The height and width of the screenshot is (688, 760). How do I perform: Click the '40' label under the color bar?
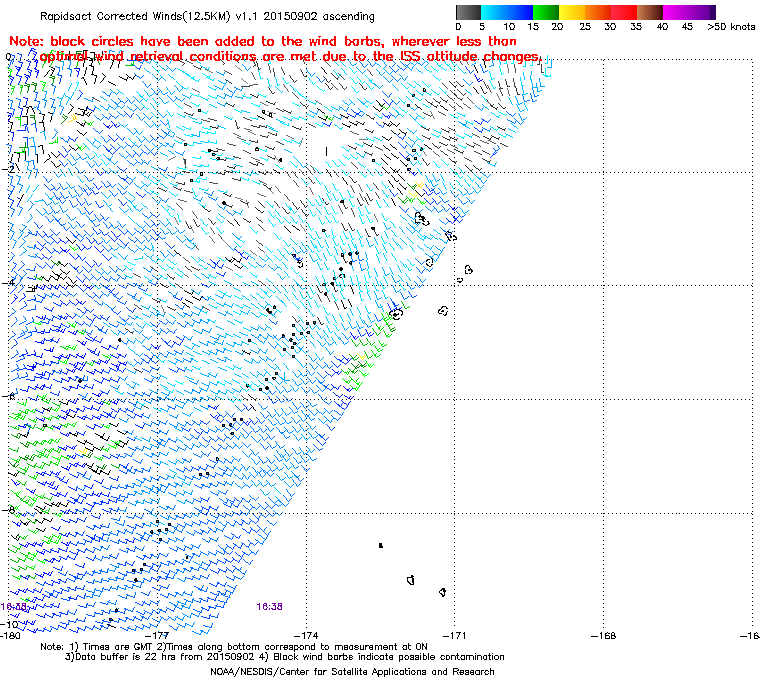pos(662,27)
